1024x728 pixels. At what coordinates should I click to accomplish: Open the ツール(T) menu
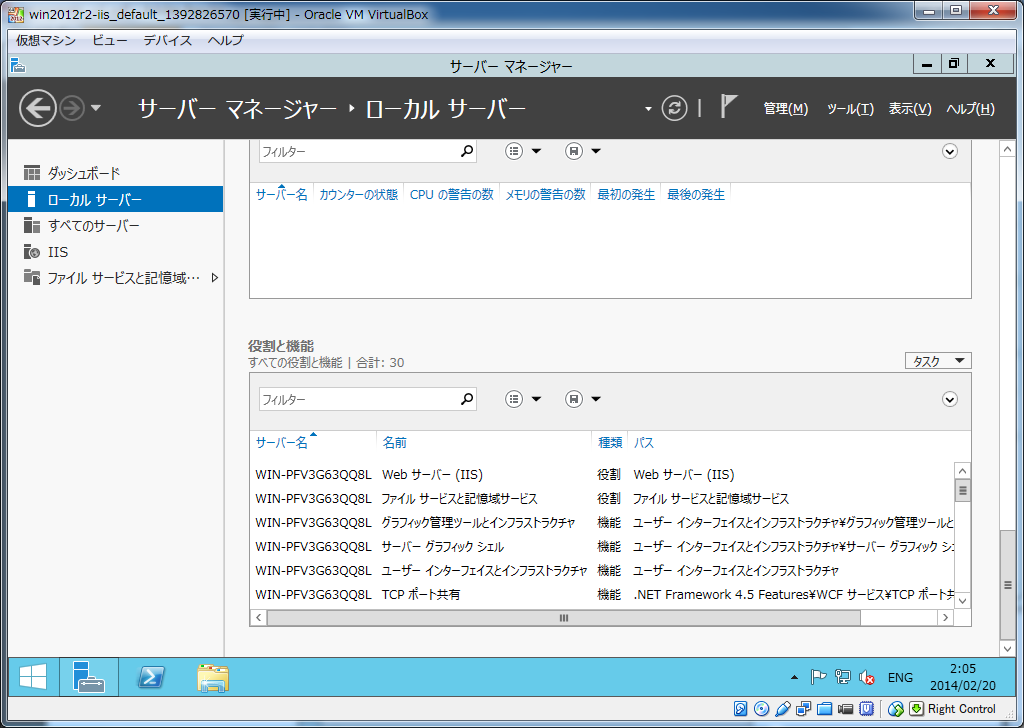click(850, 108)
